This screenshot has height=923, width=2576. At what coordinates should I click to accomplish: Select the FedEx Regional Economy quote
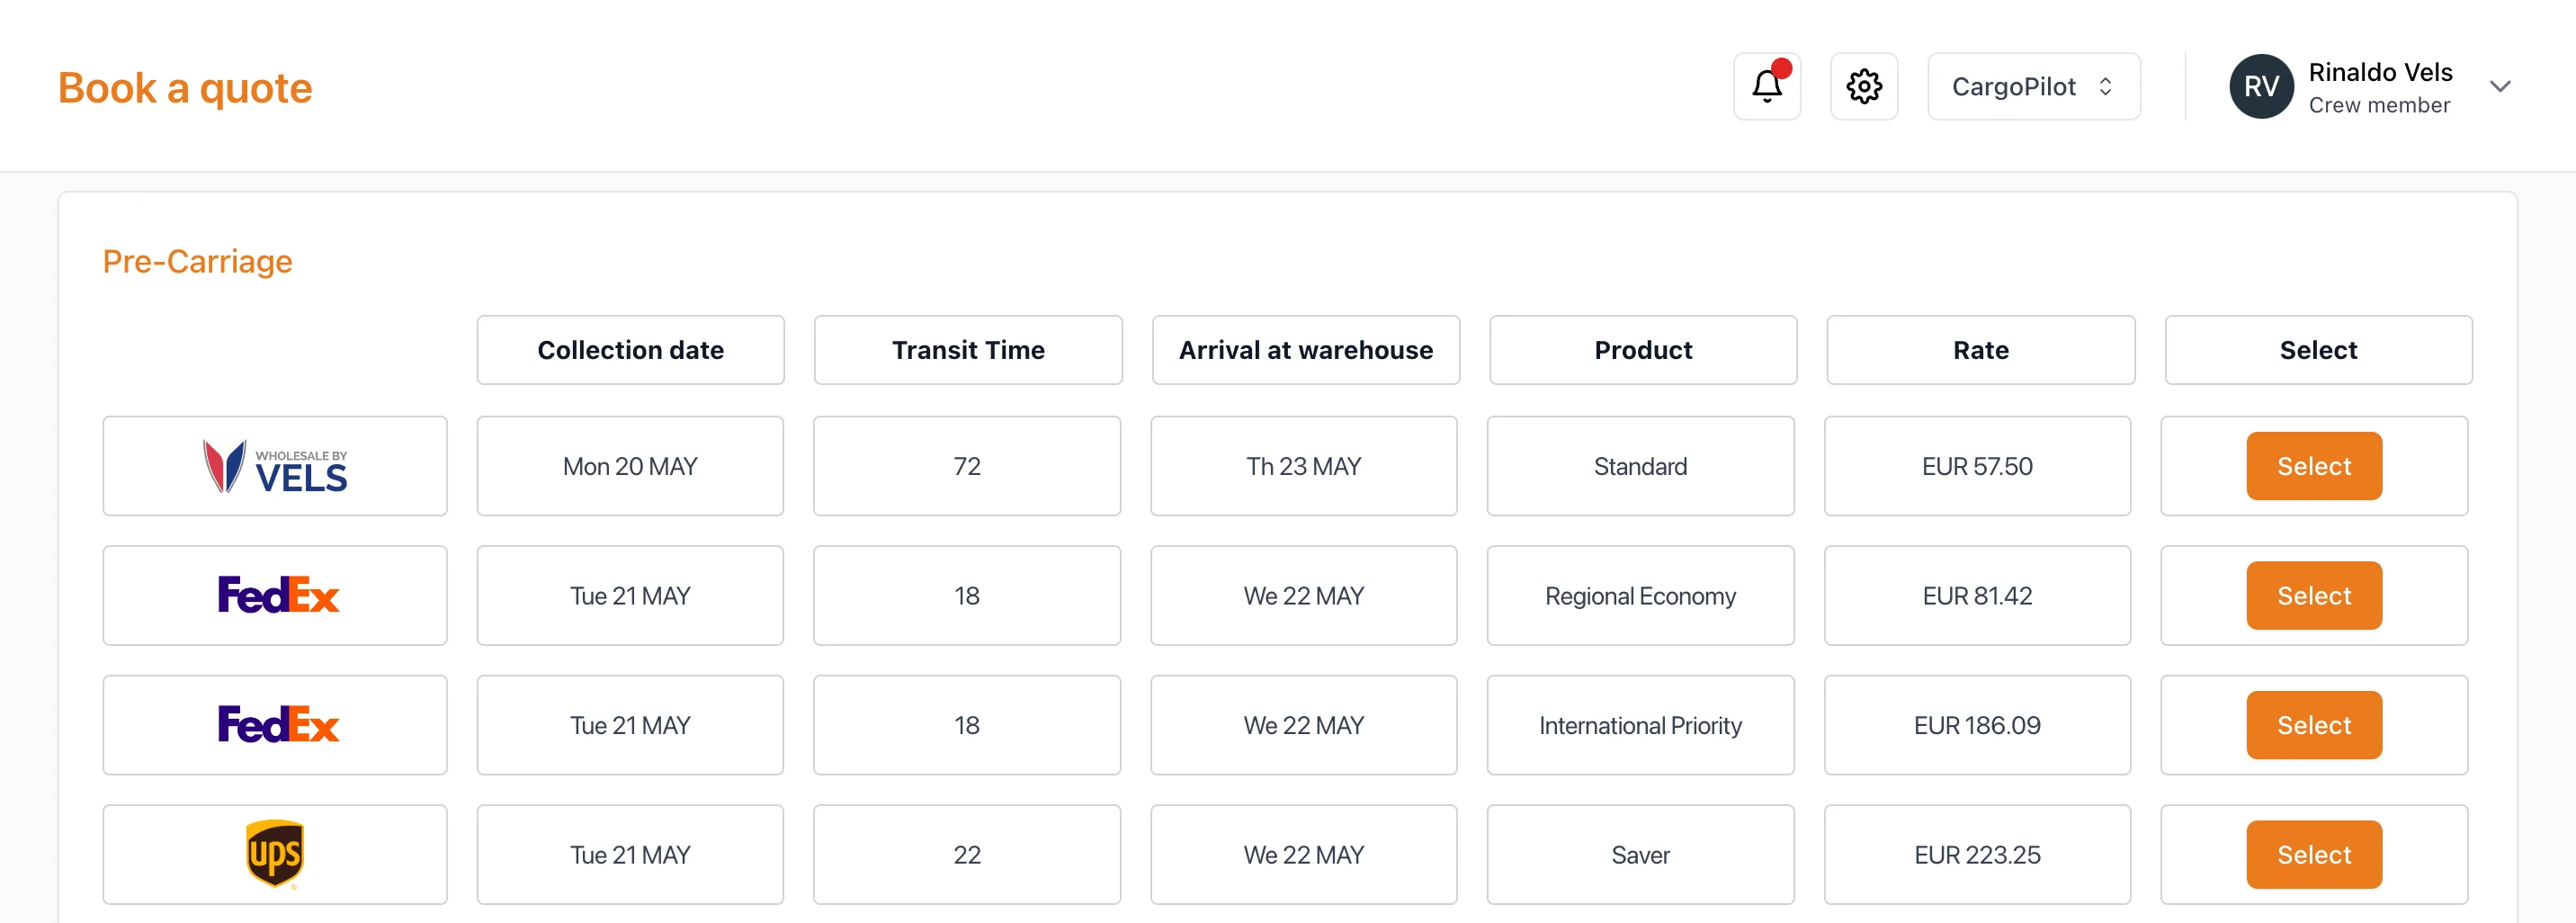[2313, 596]
